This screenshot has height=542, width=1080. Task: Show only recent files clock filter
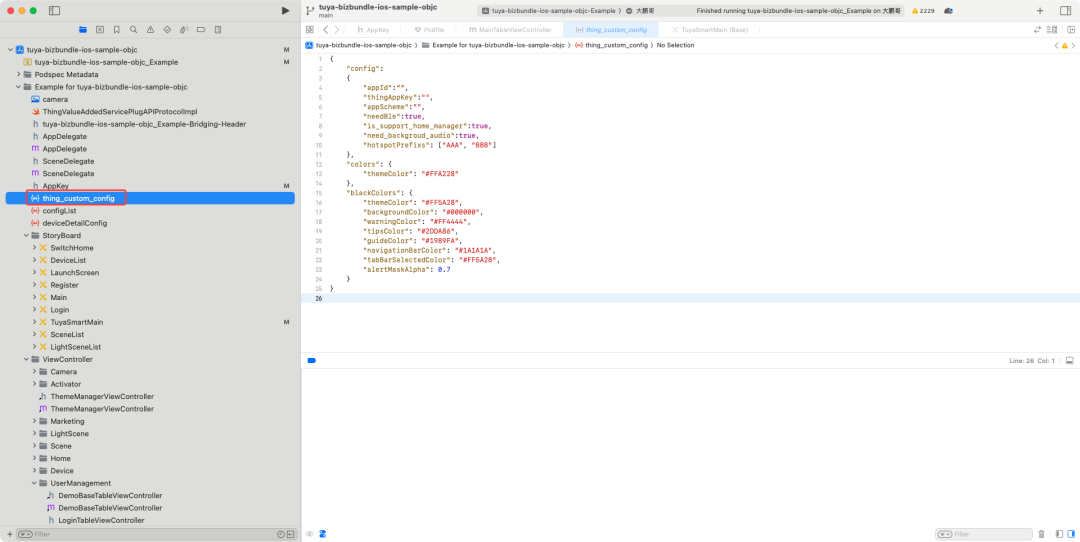tap(281, 534)
